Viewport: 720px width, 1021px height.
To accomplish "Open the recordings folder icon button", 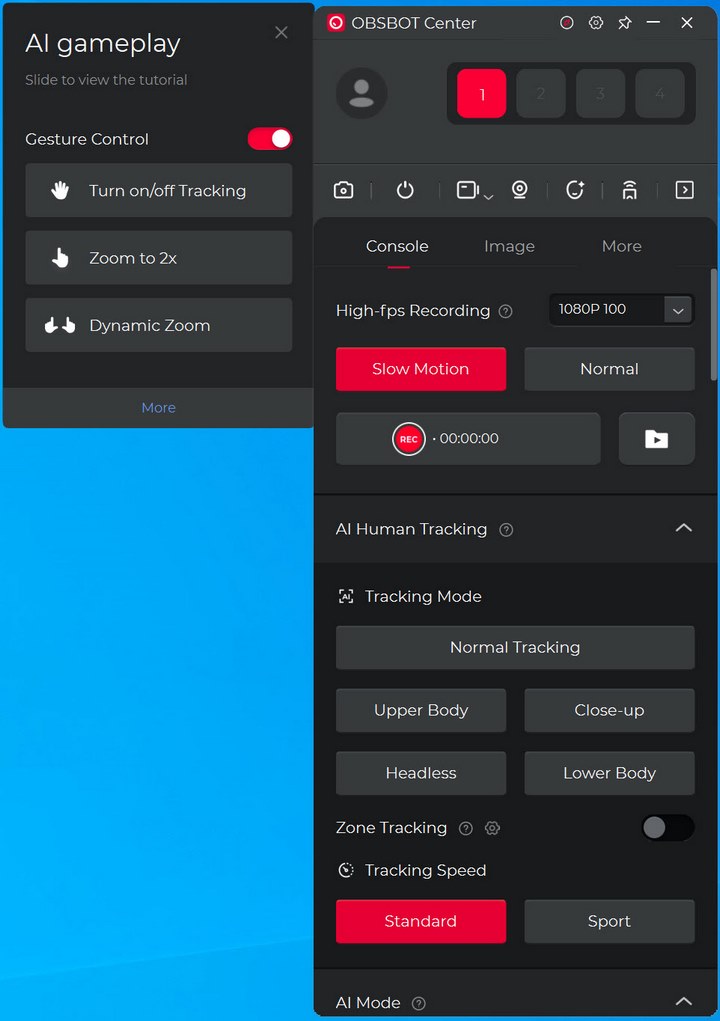I will pyautogui.click(x=656, y=439).
